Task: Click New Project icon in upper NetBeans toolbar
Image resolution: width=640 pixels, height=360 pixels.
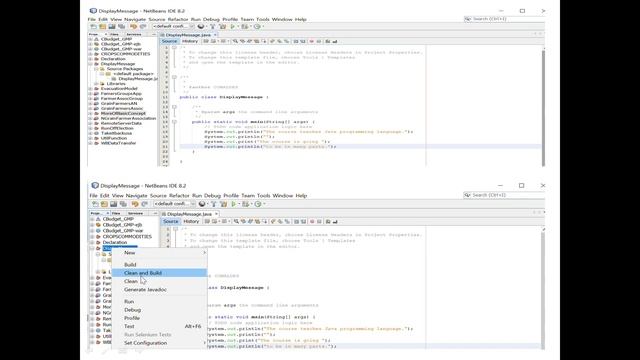Action: pyautogui.click(x=102, y=27)
